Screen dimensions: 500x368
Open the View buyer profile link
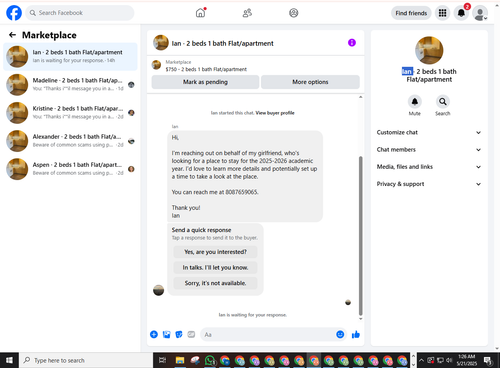pos(275,113)
